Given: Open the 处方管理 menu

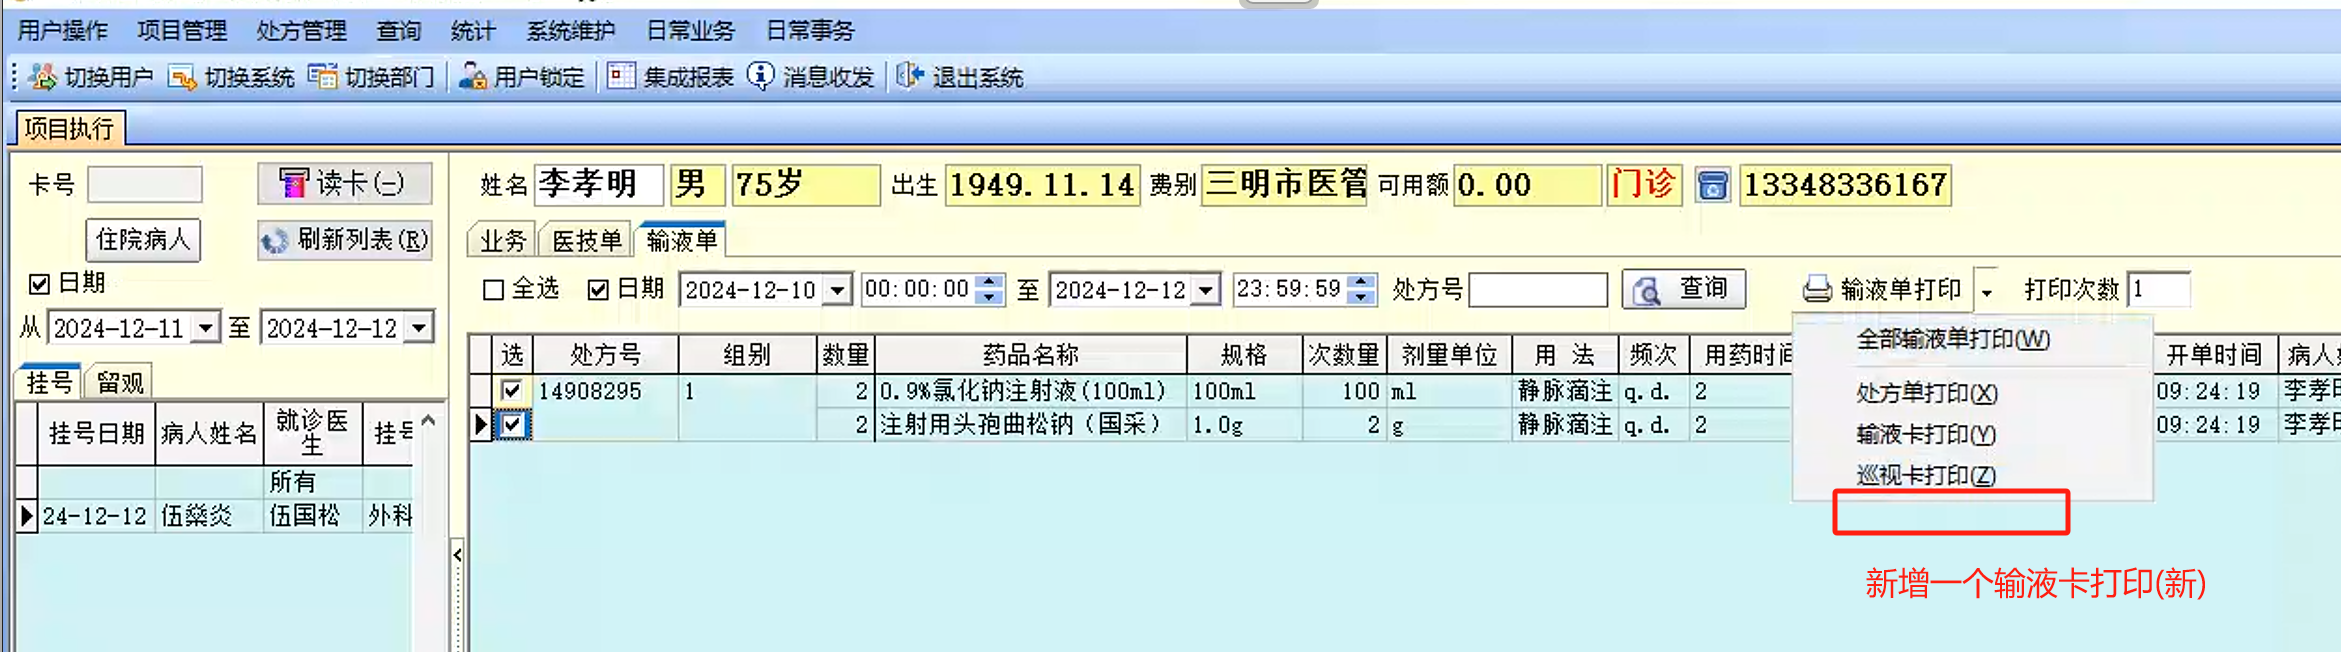Looking at the screenshot, I should click(x=301, y=31).
